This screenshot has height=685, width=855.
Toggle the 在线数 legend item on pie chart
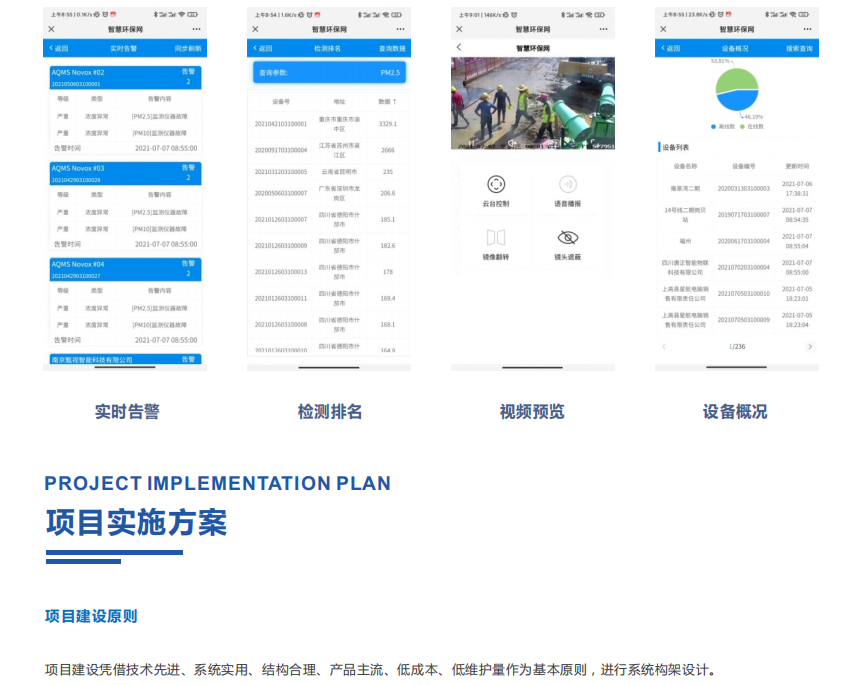point(753,126)
